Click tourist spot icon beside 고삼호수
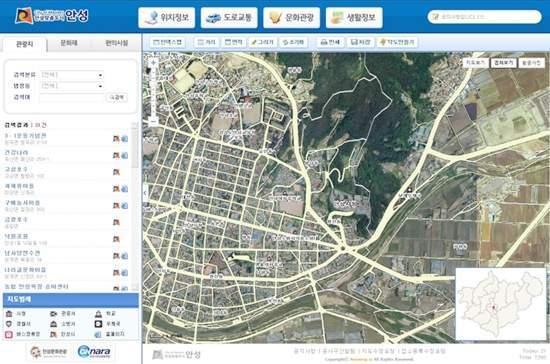Viewport: 550px width, 364px height. (116, 172)
